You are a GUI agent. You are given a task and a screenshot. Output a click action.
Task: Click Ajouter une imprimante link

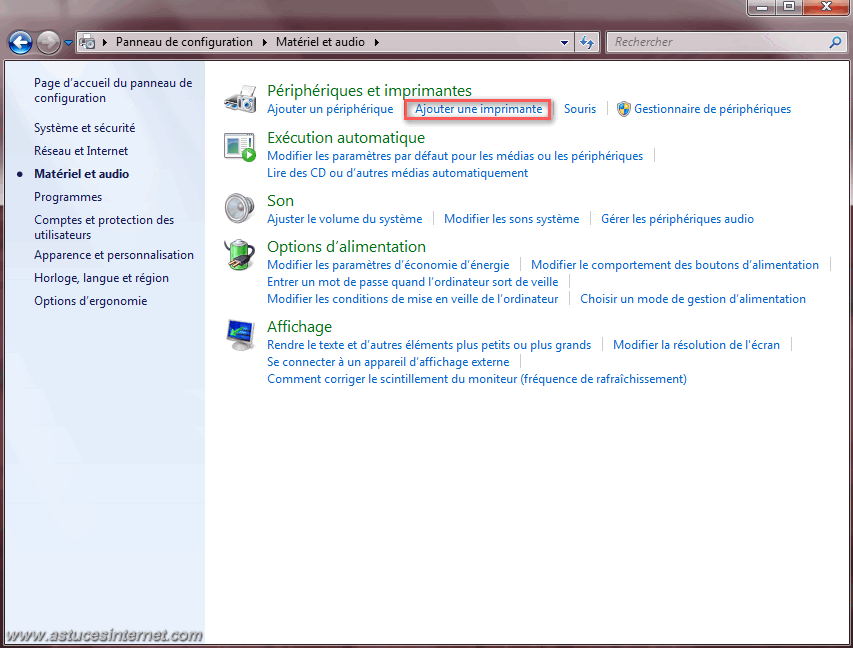[479, 109]
